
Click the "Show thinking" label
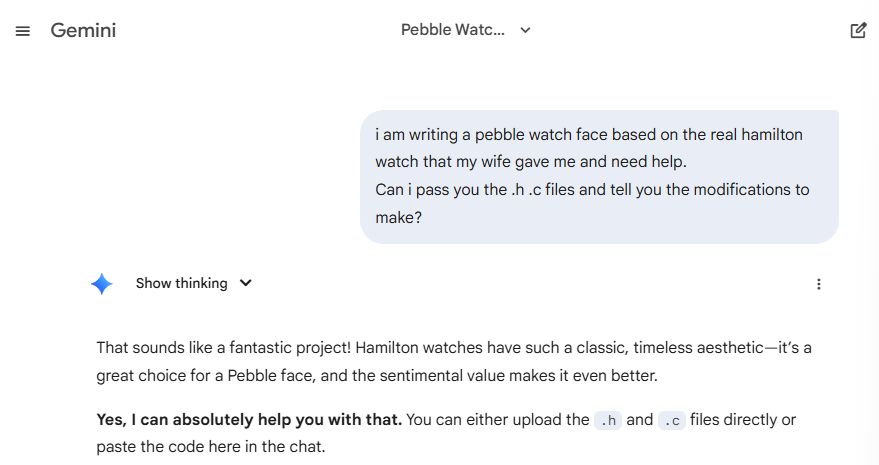tap(181, 284)
